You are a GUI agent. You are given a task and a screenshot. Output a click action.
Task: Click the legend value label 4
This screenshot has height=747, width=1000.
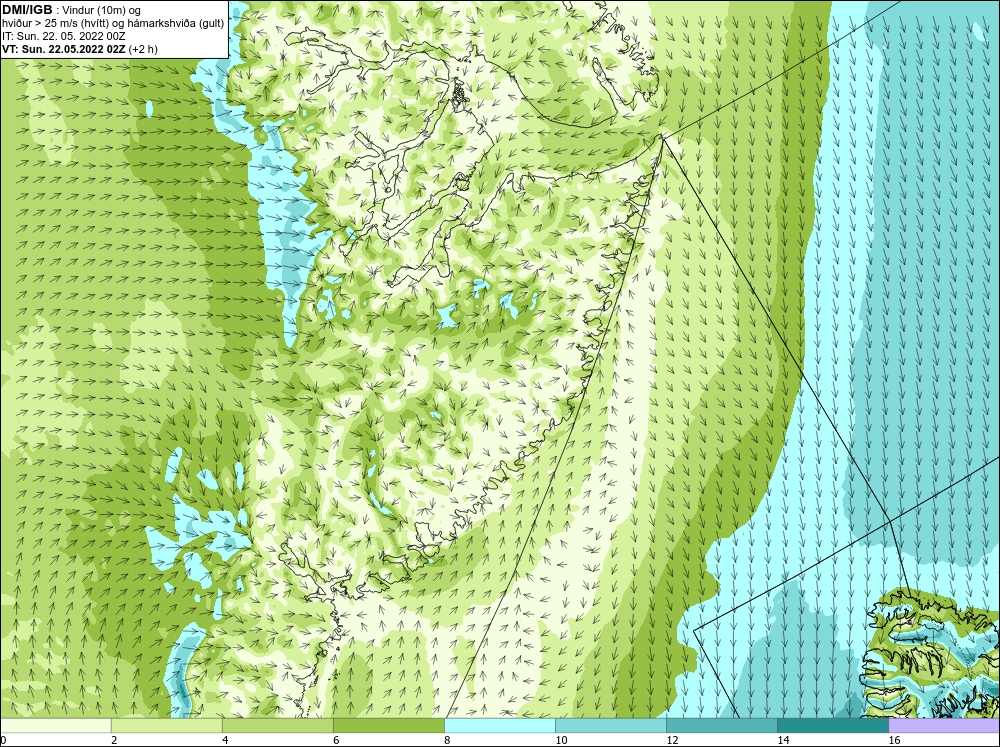(225, 740)
